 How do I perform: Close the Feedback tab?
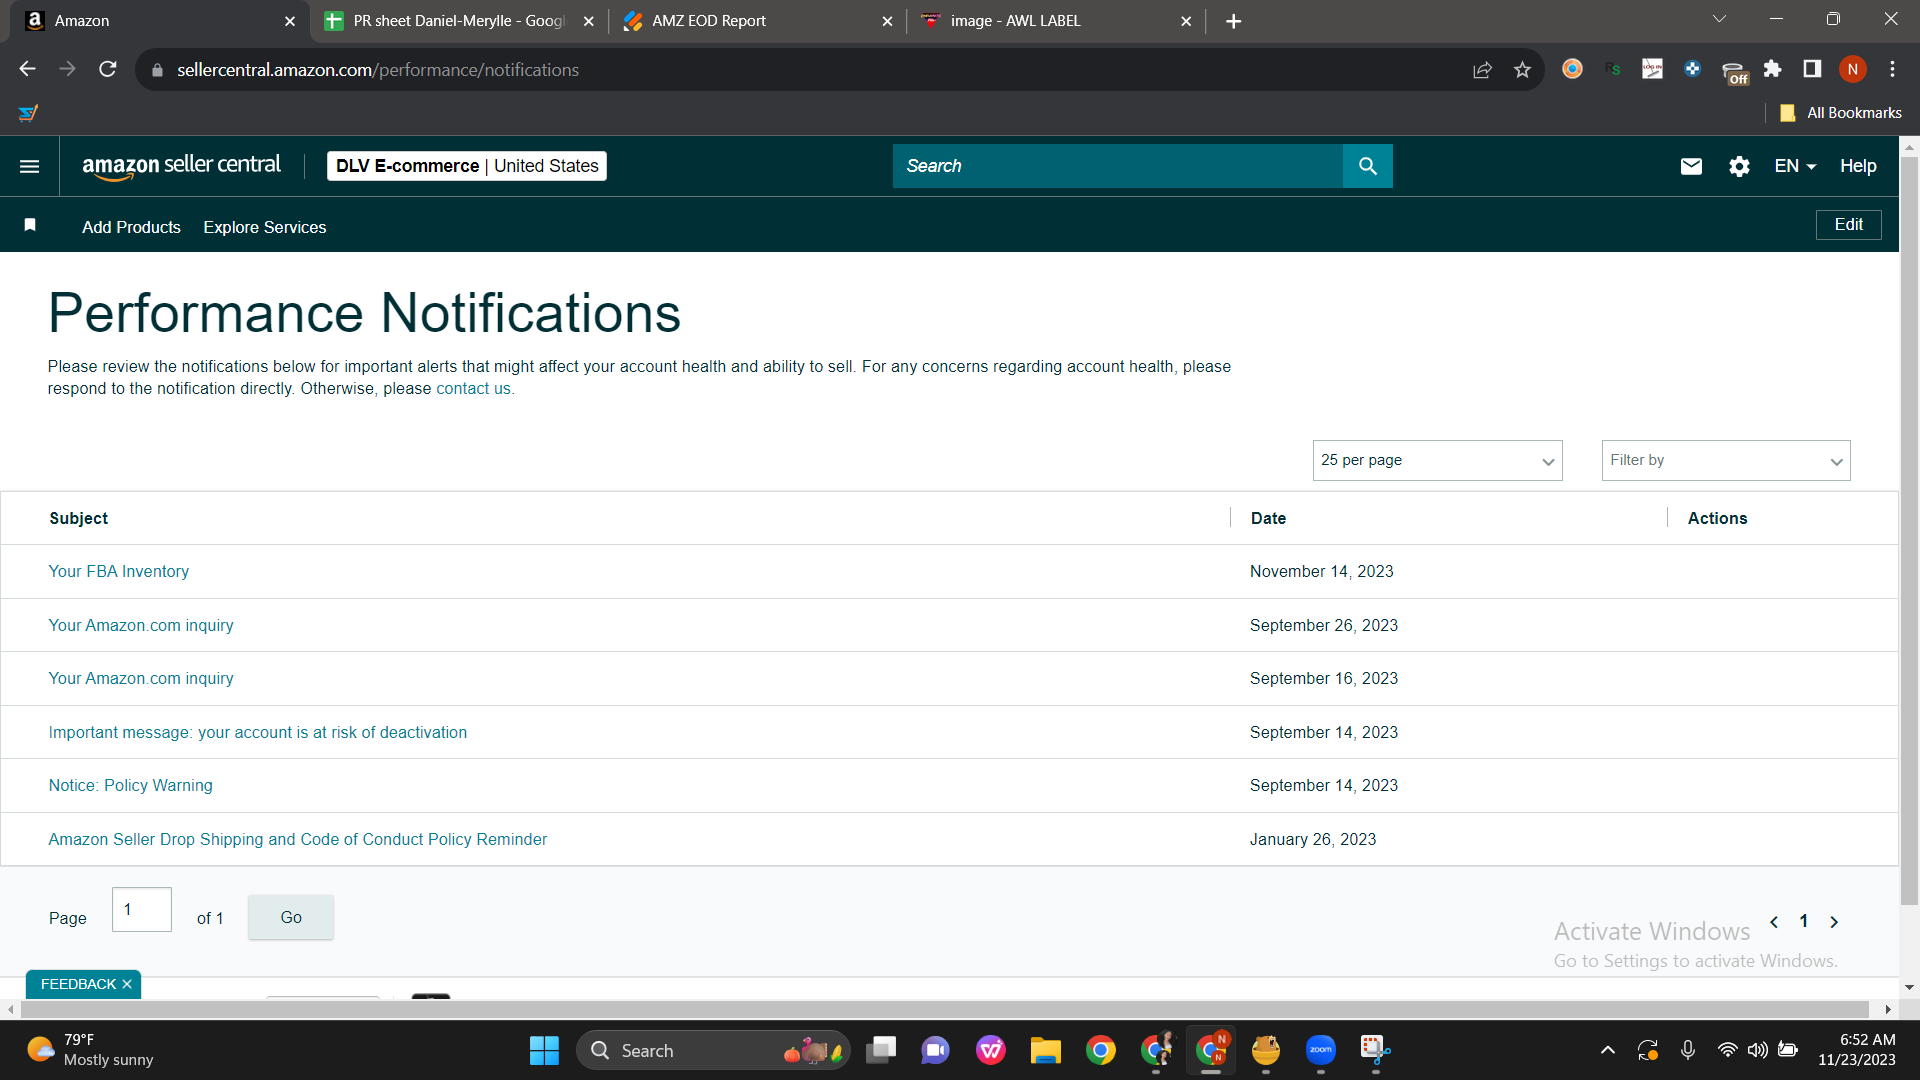(x=127, y=985)
